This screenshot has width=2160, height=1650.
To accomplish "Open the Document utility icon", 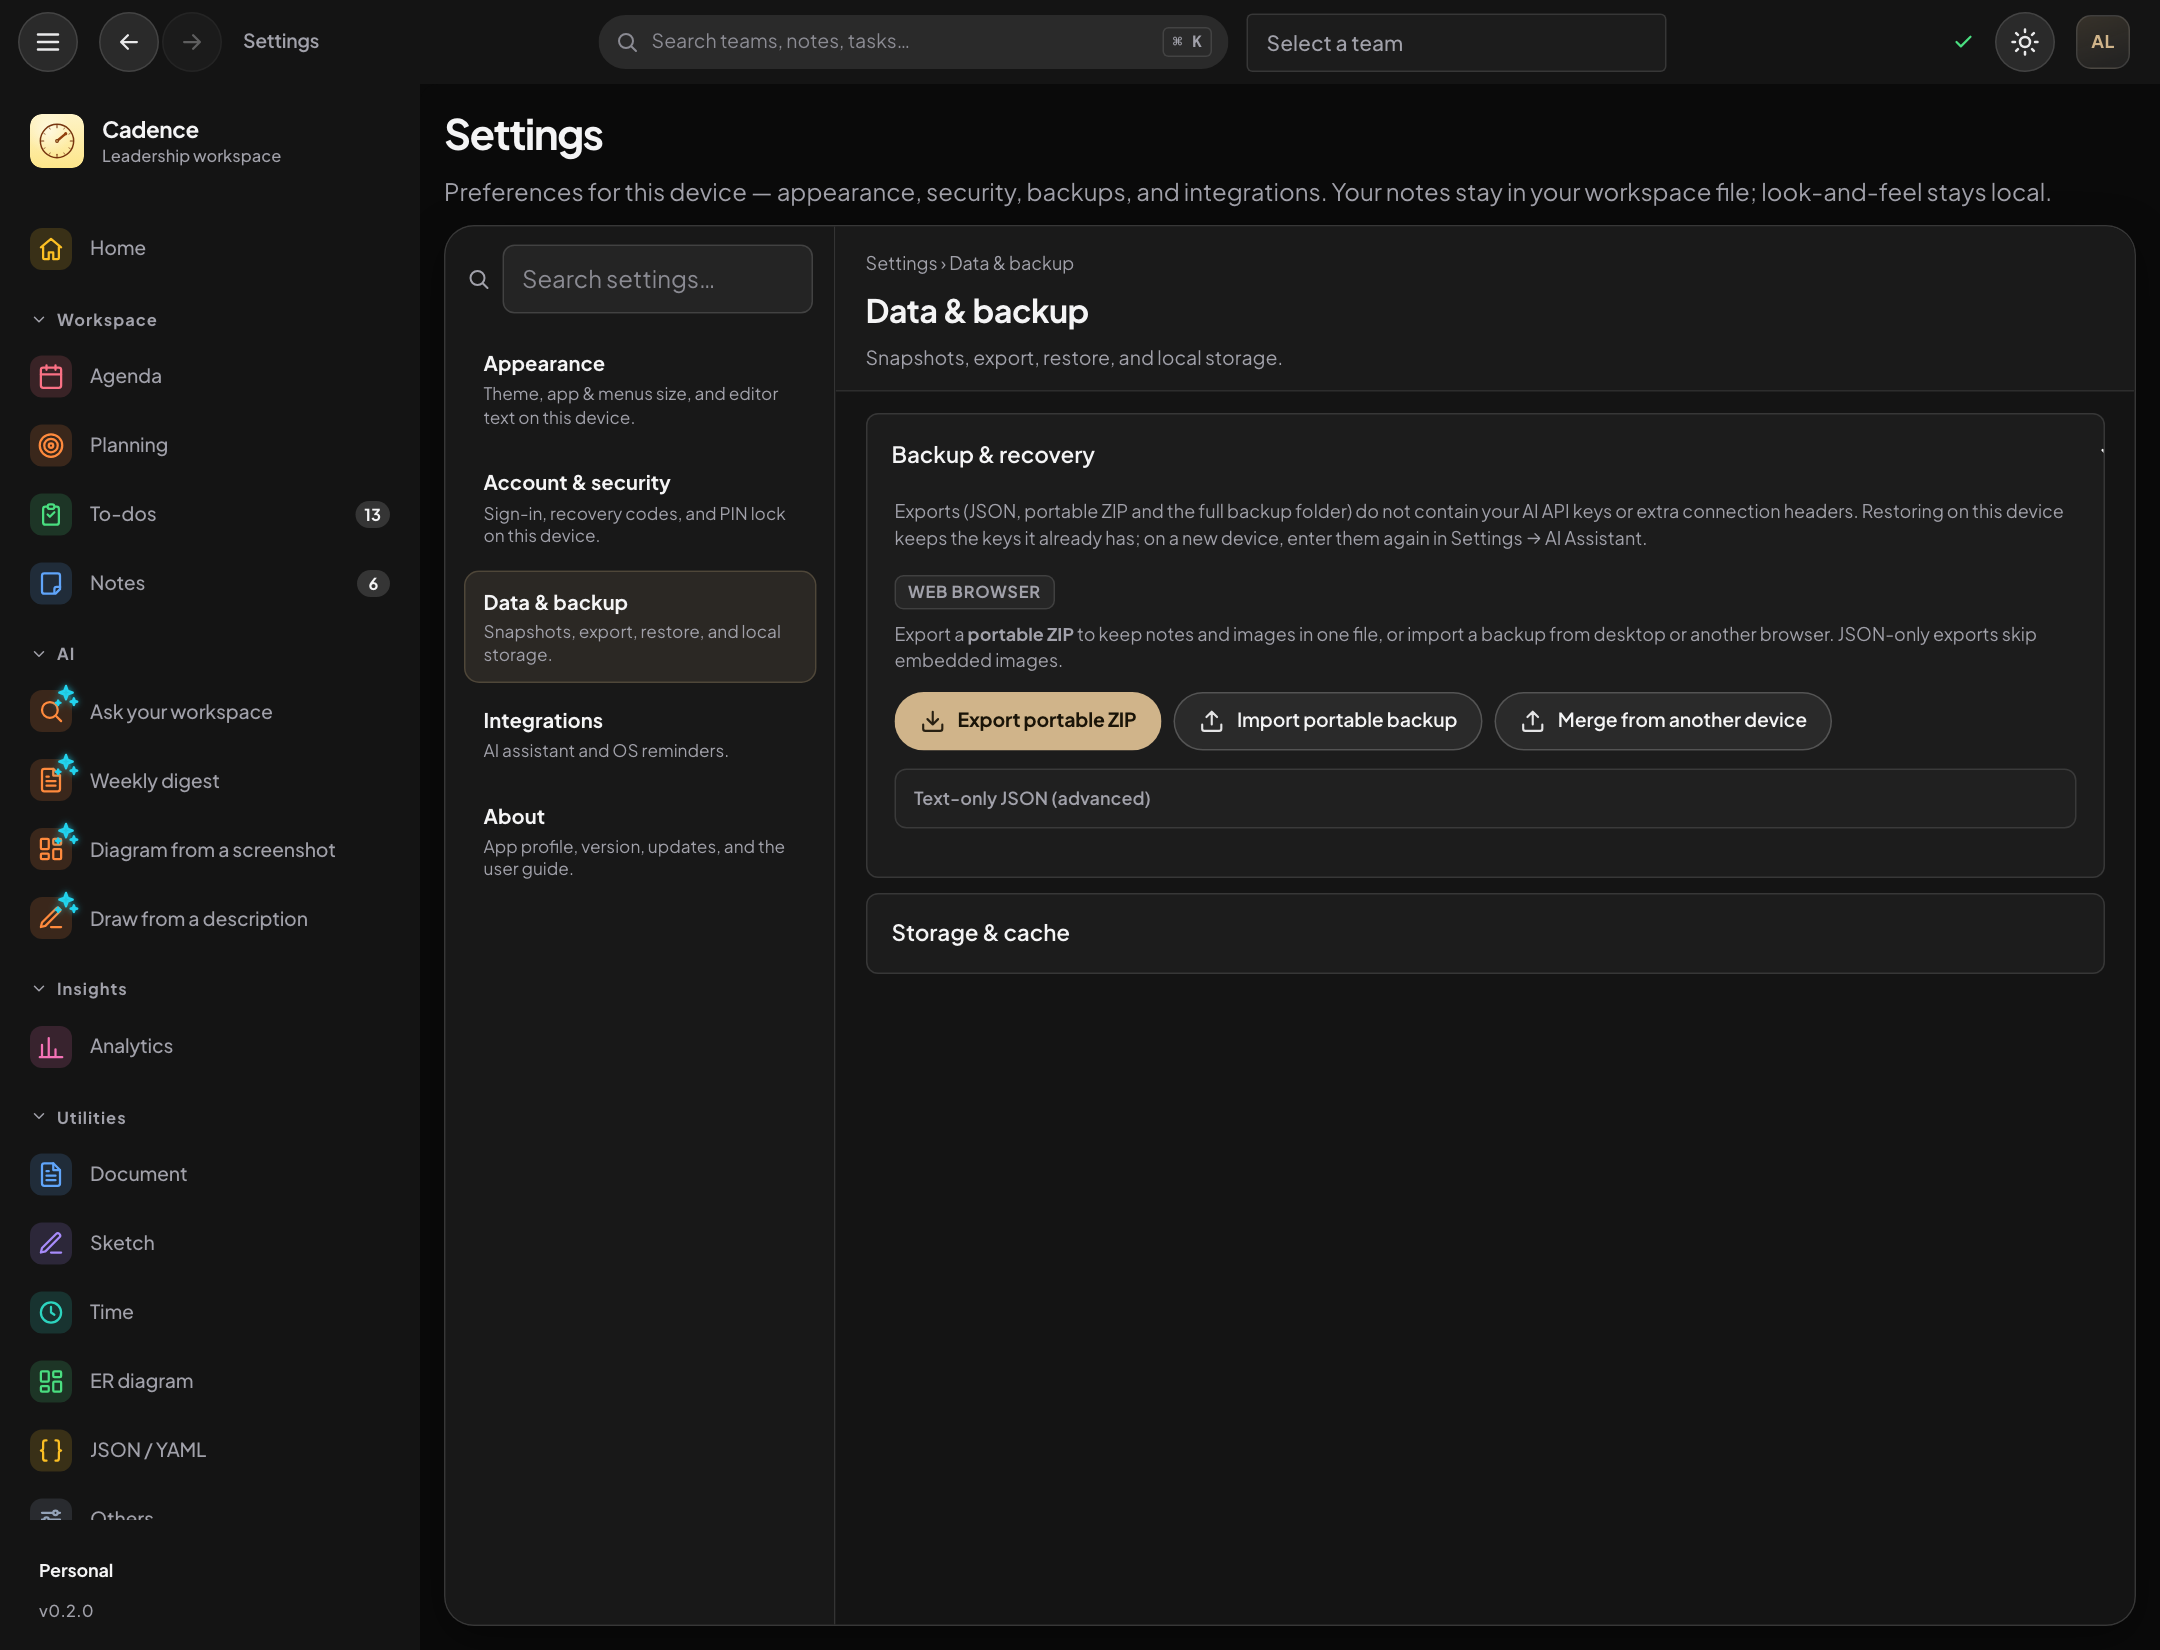I will tap(51, 1175).
